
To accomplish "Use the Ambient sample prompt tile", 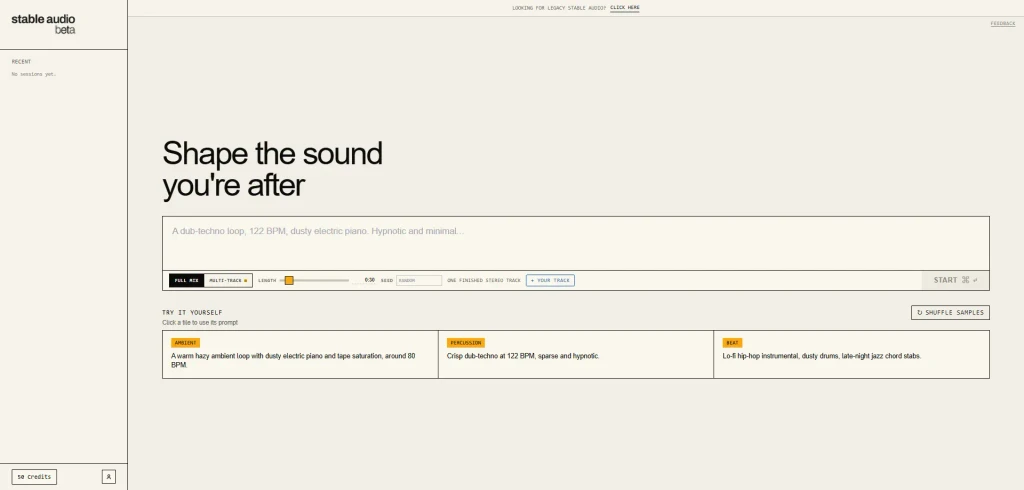I will coord(300,354).
